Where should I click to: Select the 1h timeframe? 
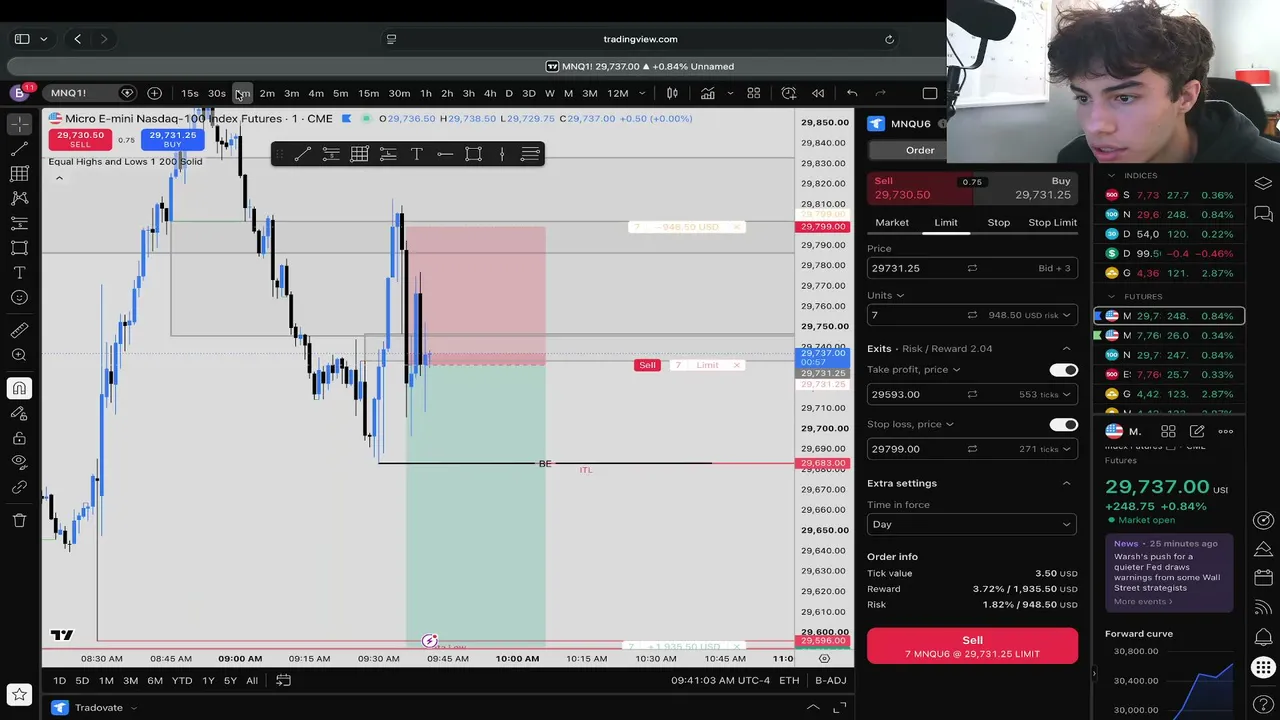[426, 93]
